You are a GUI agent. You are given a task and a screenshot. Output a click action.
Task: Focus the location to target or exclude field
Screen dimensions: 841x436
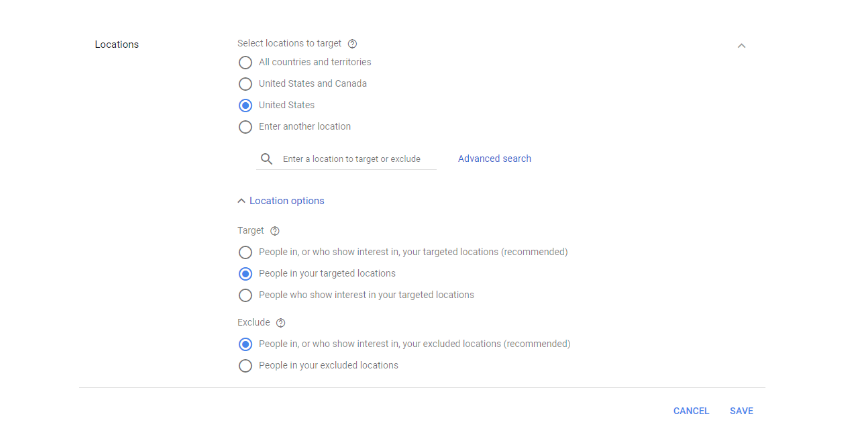pos(346,159)
